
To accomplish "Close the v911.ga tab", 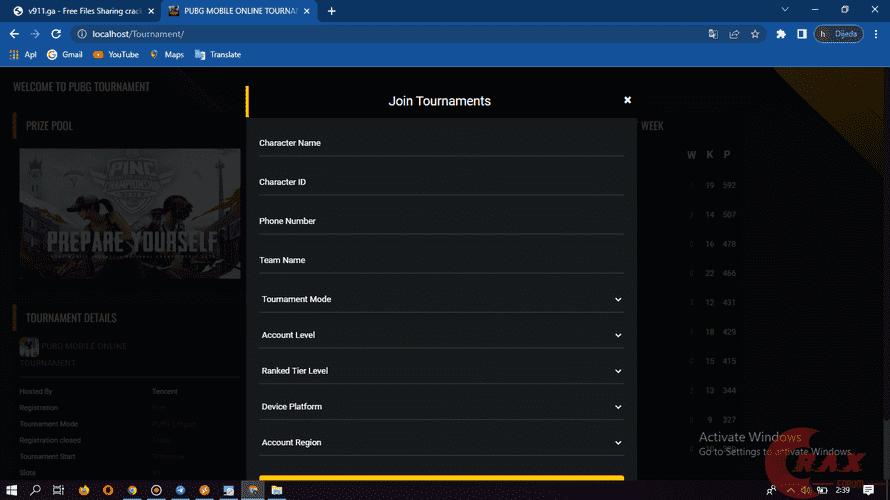I will pos(151,11).
